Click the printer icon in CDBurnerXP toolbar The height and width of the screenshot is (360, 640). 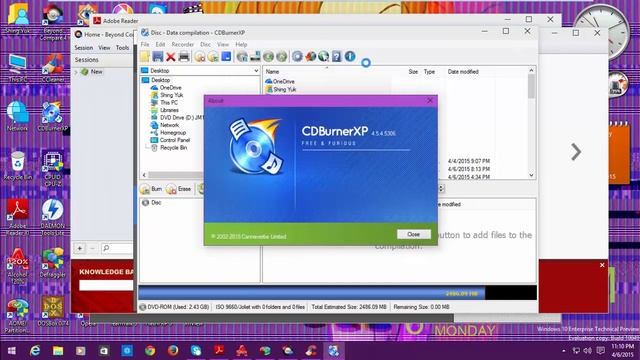pyautogui.click(x=184, y=57)
